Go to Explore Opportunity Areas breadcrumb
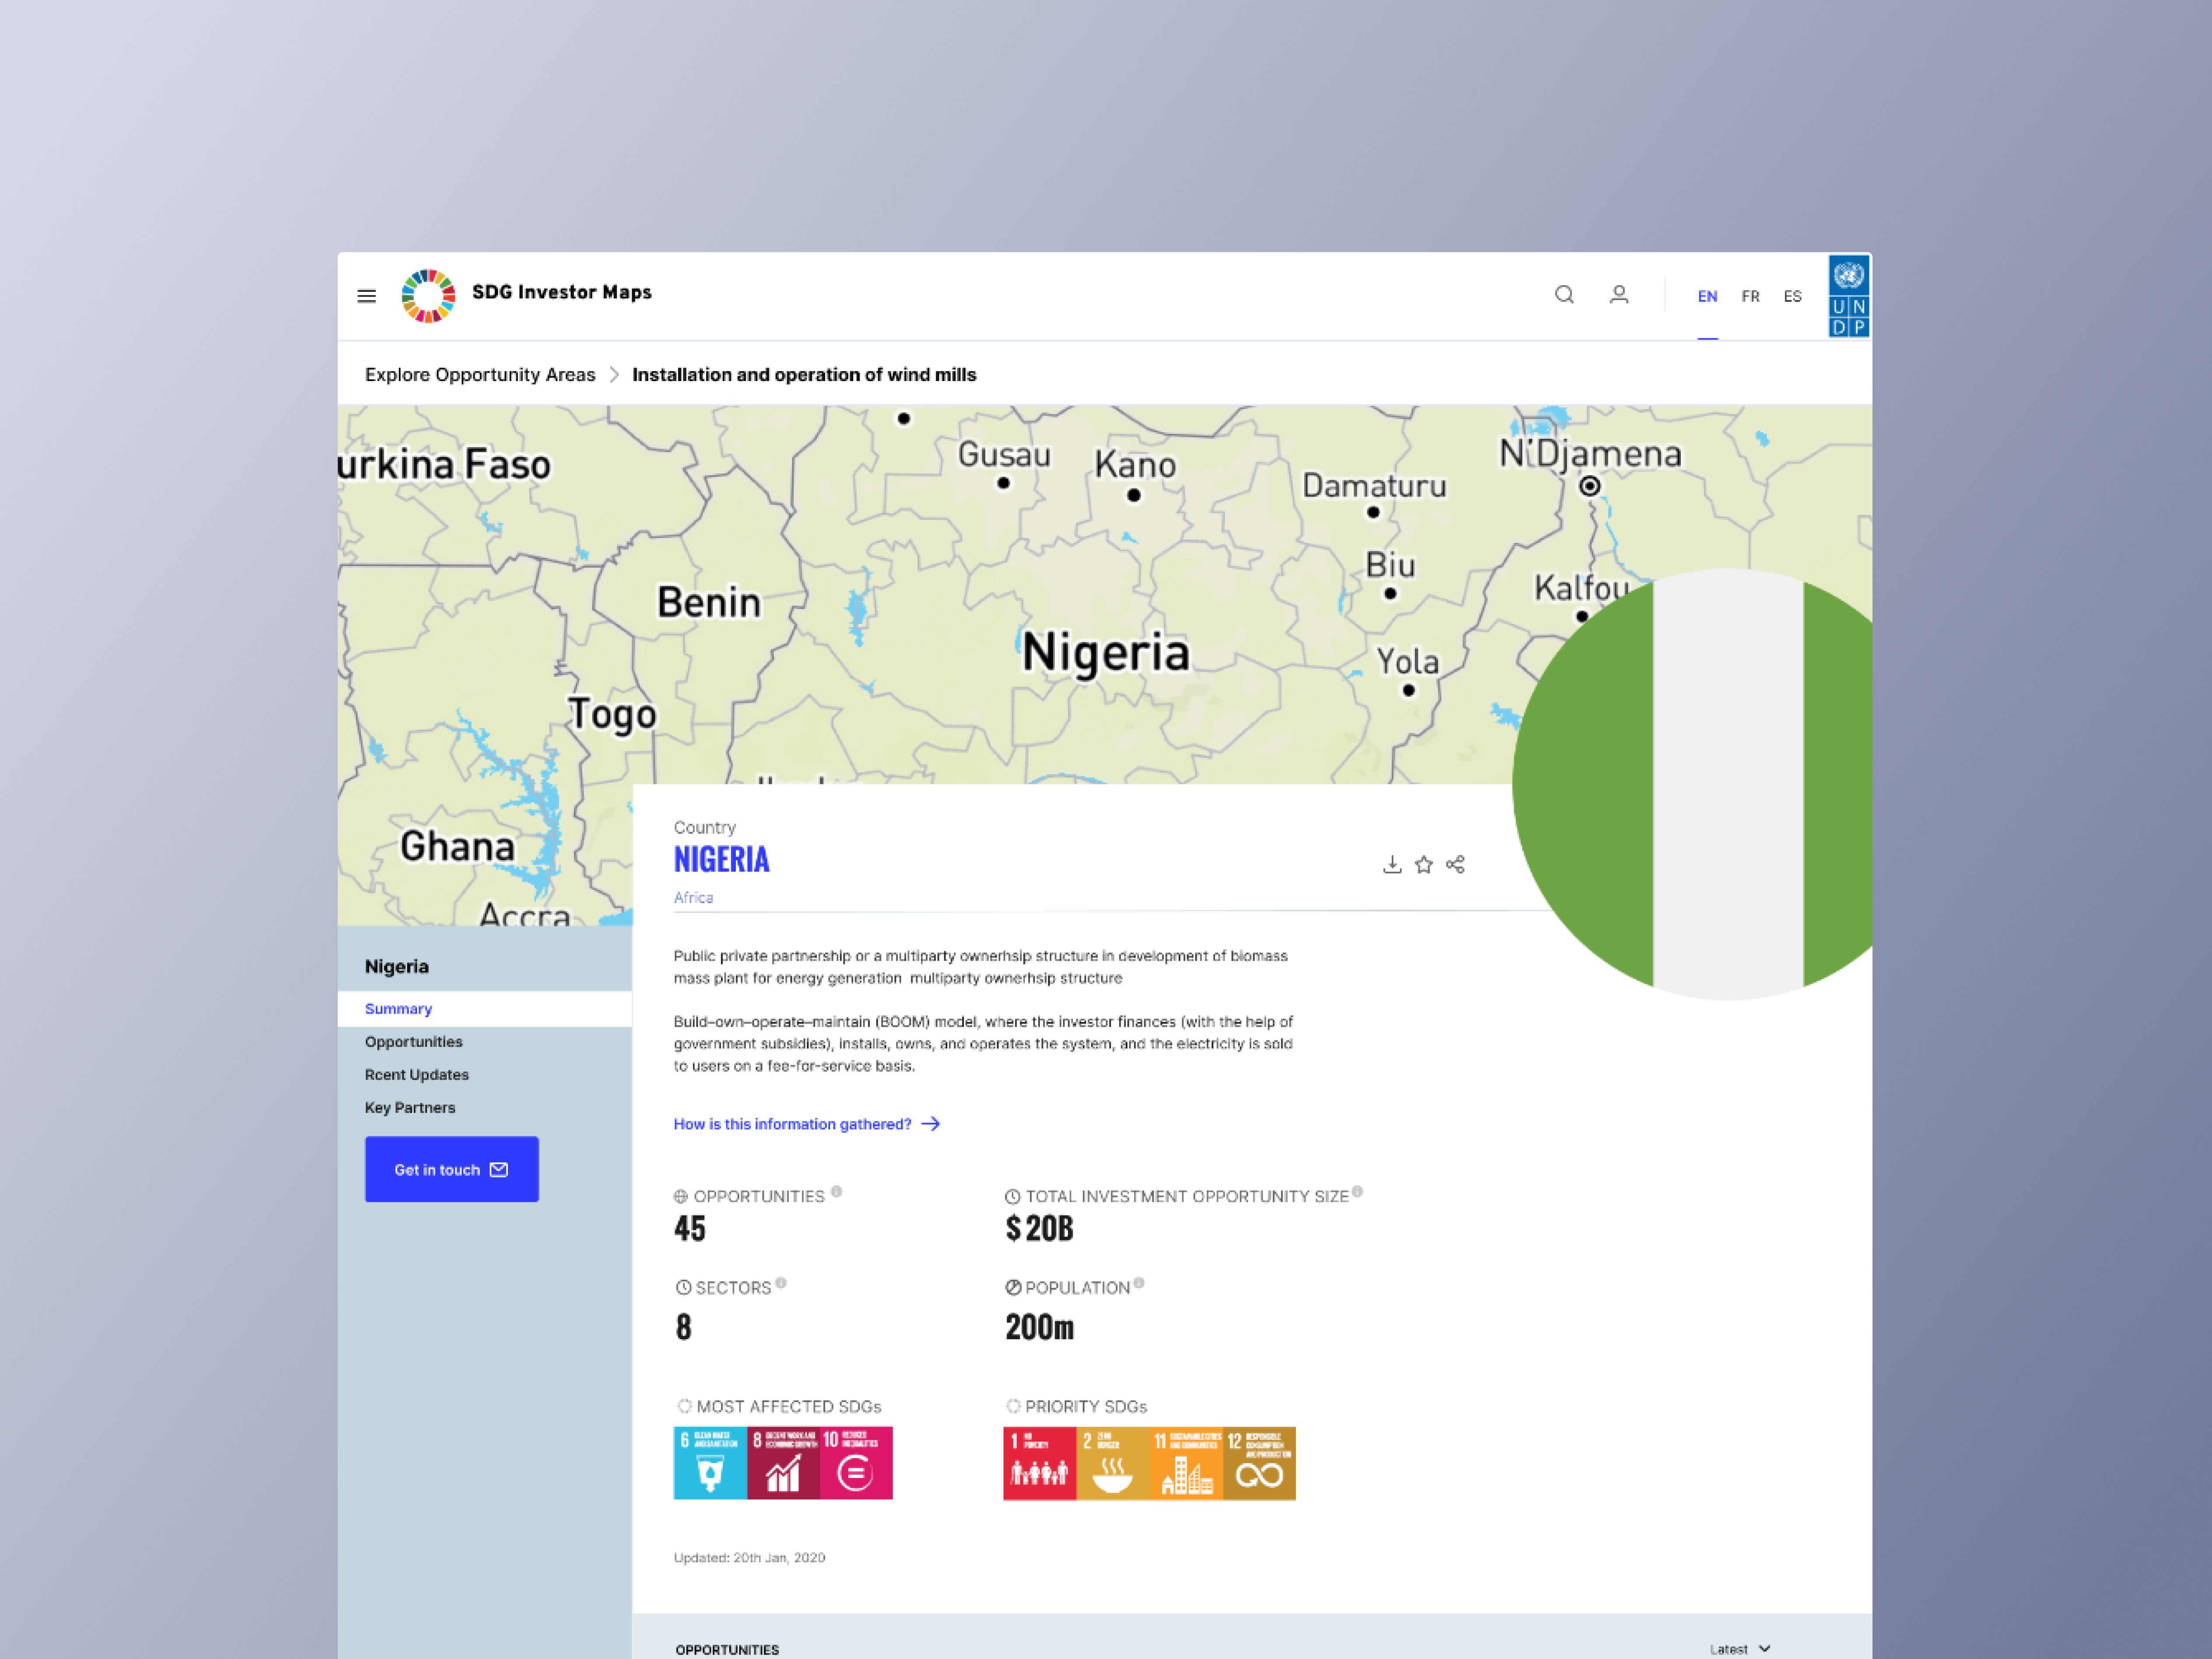The height and width of the screenshot is (1659, 2212). [480, 375]
